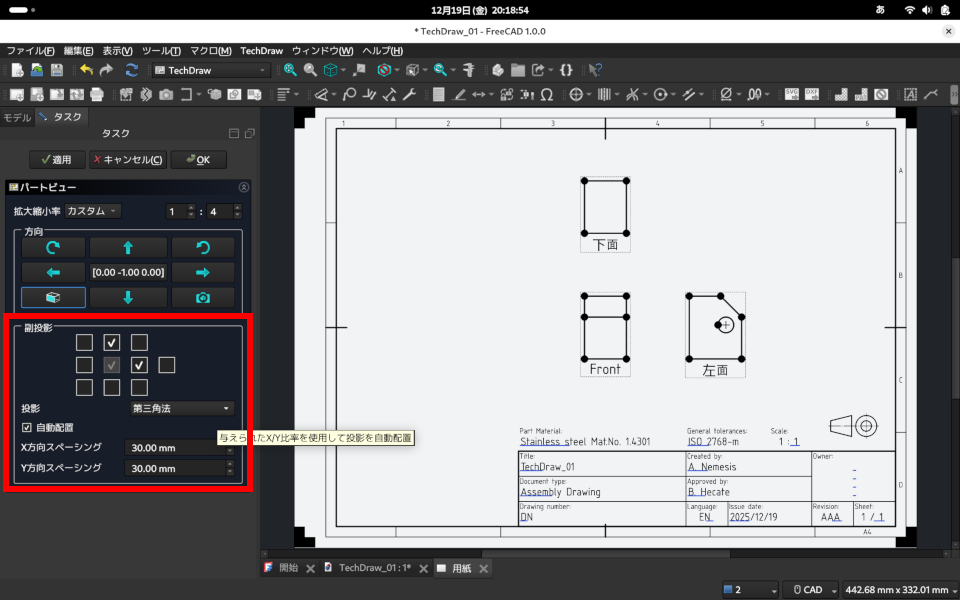Enable the top-right secondary projection checkbox
The width and height of the screenshot is (960, 600).
(139, 343)
